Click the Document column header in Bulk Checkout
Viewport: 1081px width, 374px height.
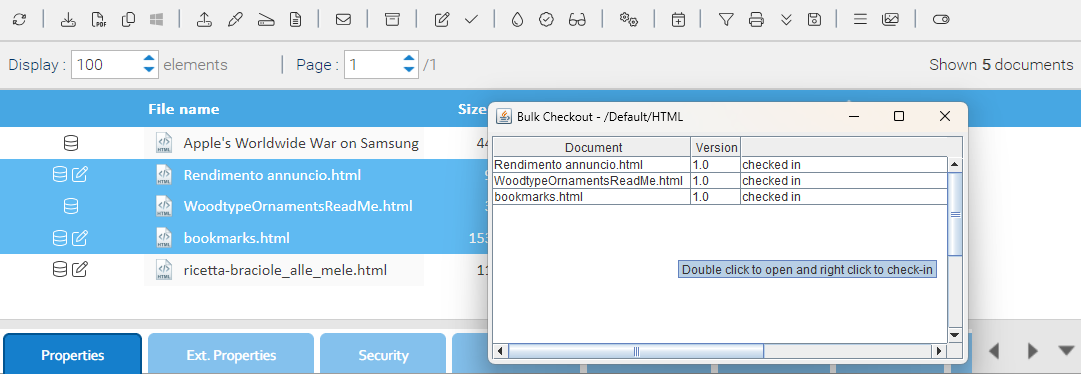pos(592,148)
